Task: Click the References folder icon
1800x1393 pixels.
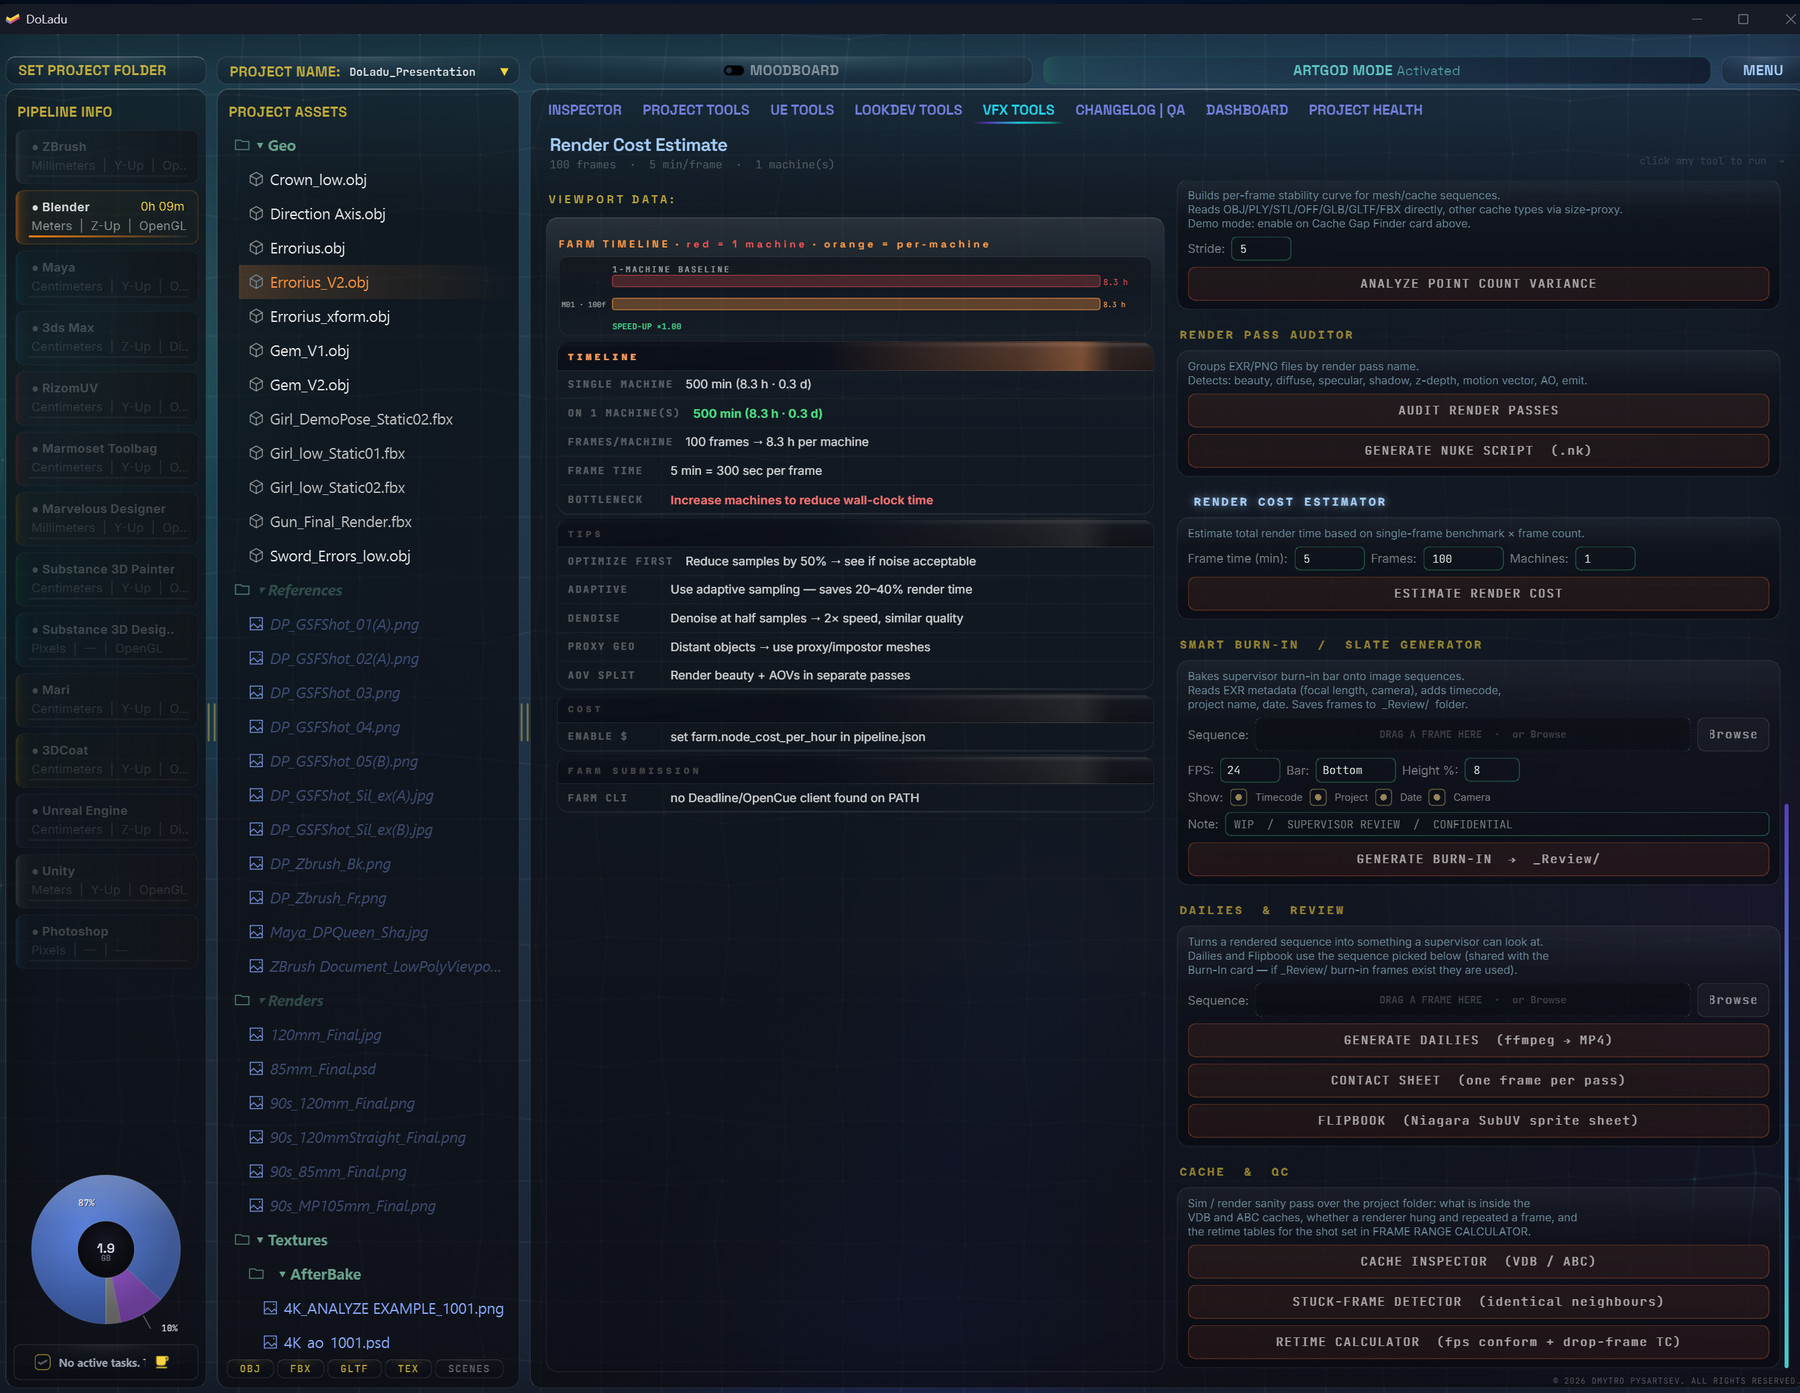Action: pyautogui.click(x=242, y=590)
